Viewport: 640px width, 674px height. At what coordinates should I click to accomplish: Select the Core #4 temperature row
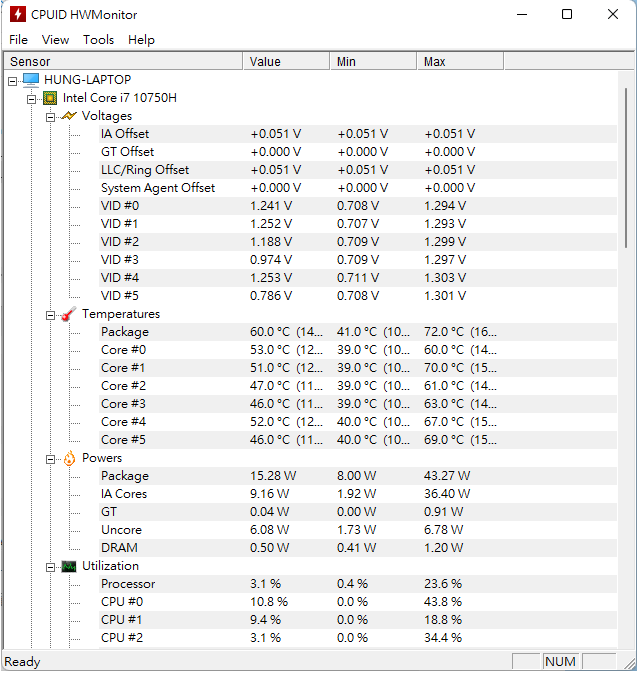[358, 422]
